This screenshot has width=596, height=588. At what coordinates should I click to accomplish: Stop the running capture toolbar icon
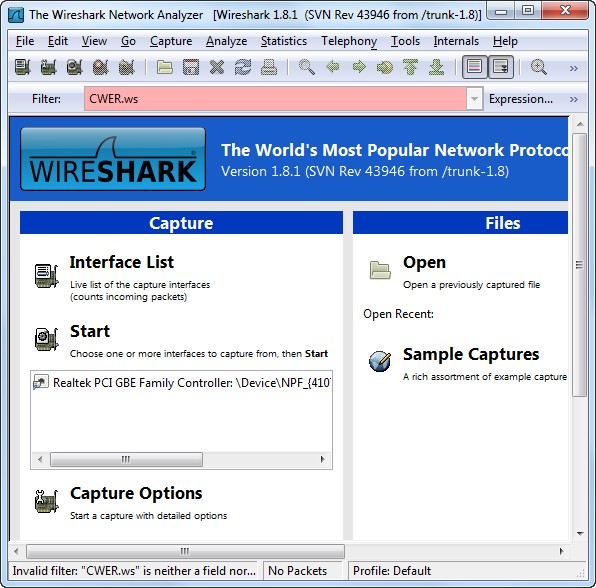click(x=101, y=67)
